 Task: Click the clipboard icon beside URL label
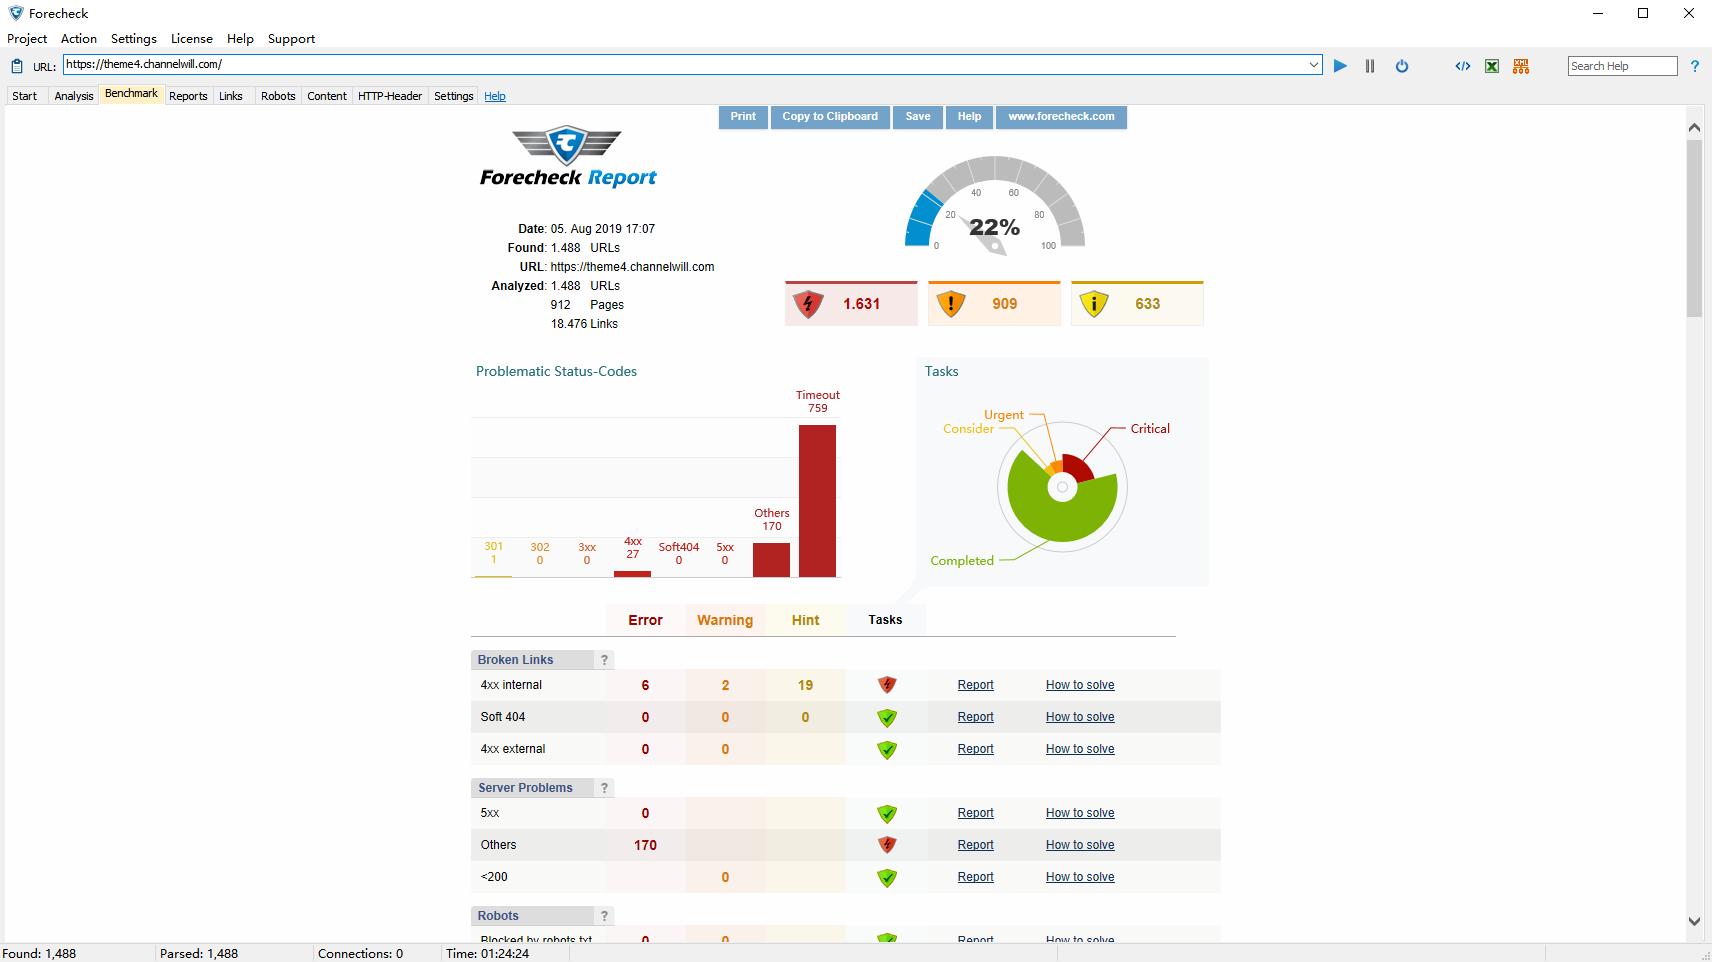17,66
